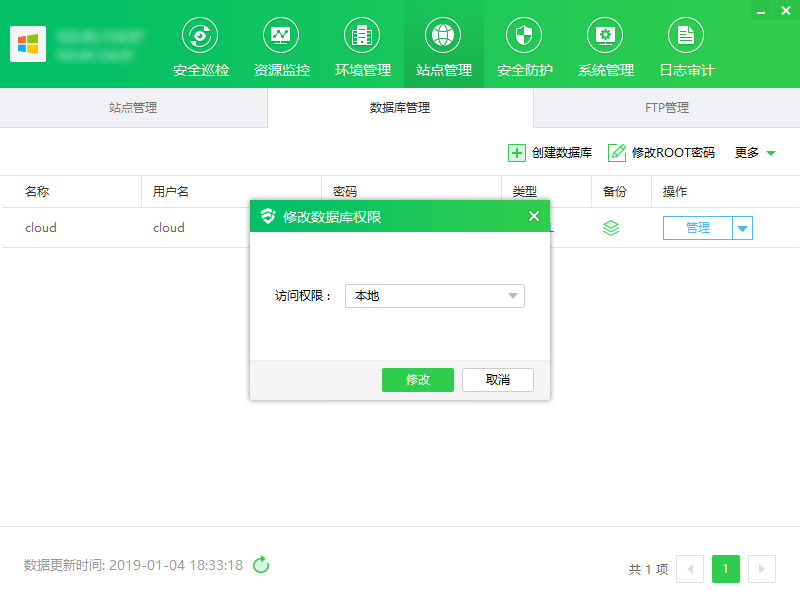The height and width of the screenshot is (600, 800).
Task: Select the cloud username cell
Action: [169, 228]
